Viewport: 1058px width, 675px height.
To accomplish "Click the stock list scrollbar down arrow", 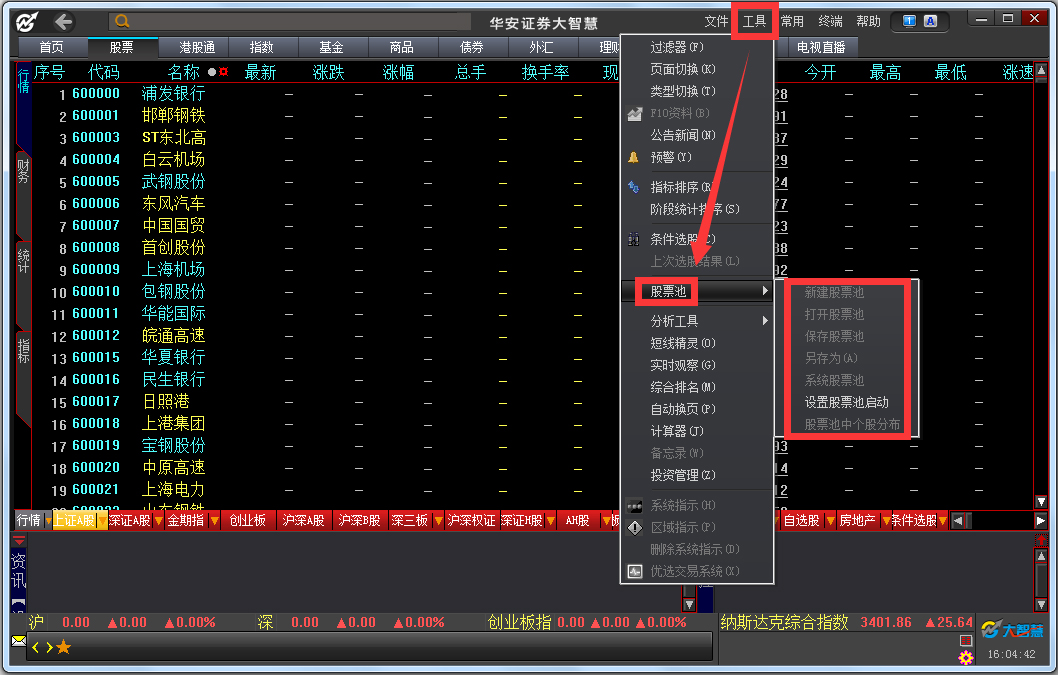I will (1041, 502).
